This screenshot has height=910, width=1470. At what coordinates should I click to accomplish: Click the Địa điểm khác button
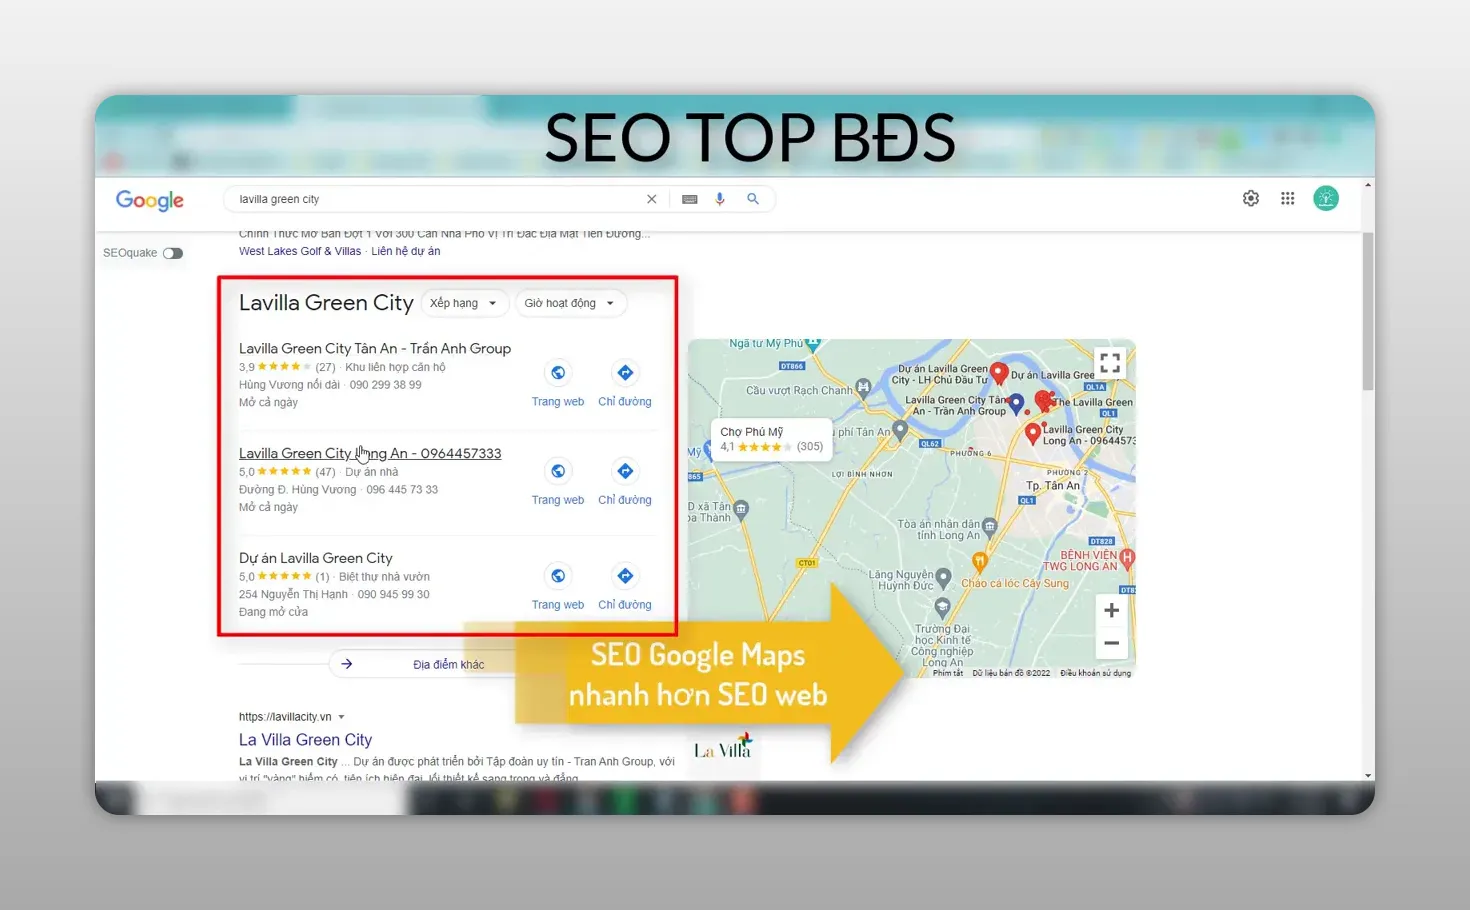(x=448, y=664)
